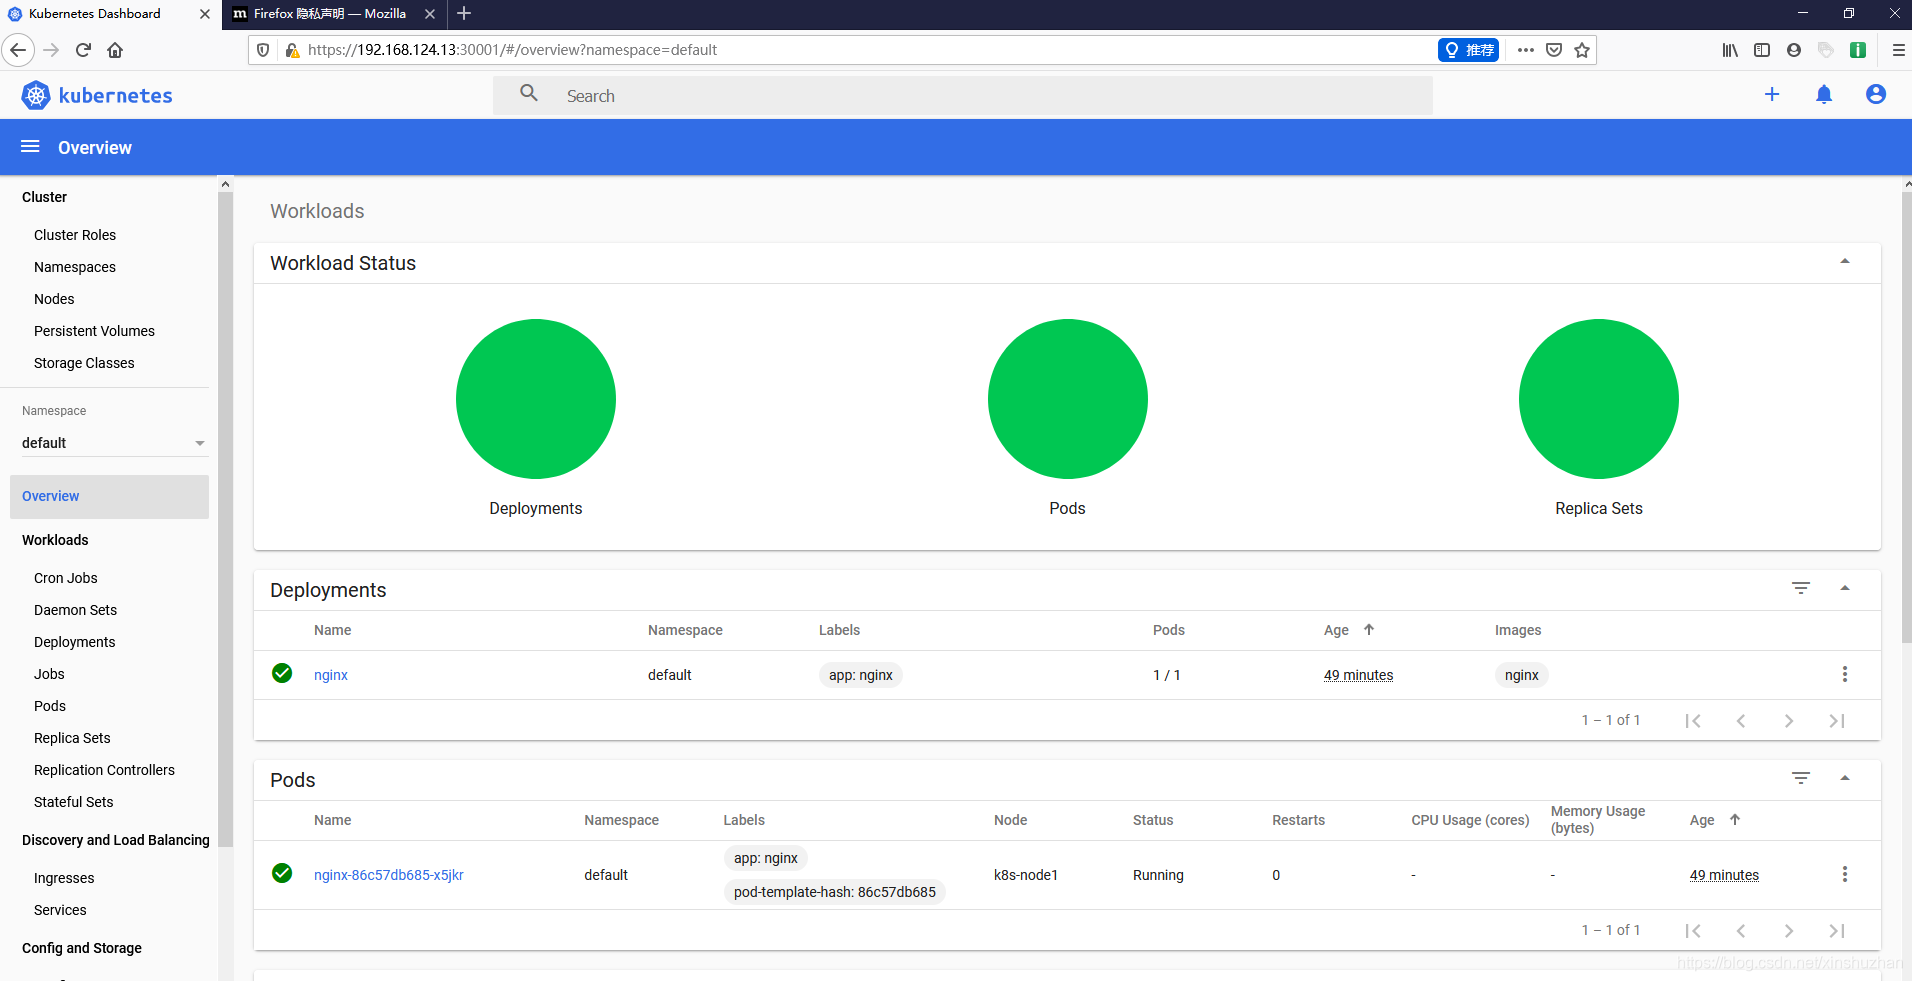Open the hamburger menu next to Overview
The image size is (1912, 981).
pyautogui.click(x=30, y=147)
